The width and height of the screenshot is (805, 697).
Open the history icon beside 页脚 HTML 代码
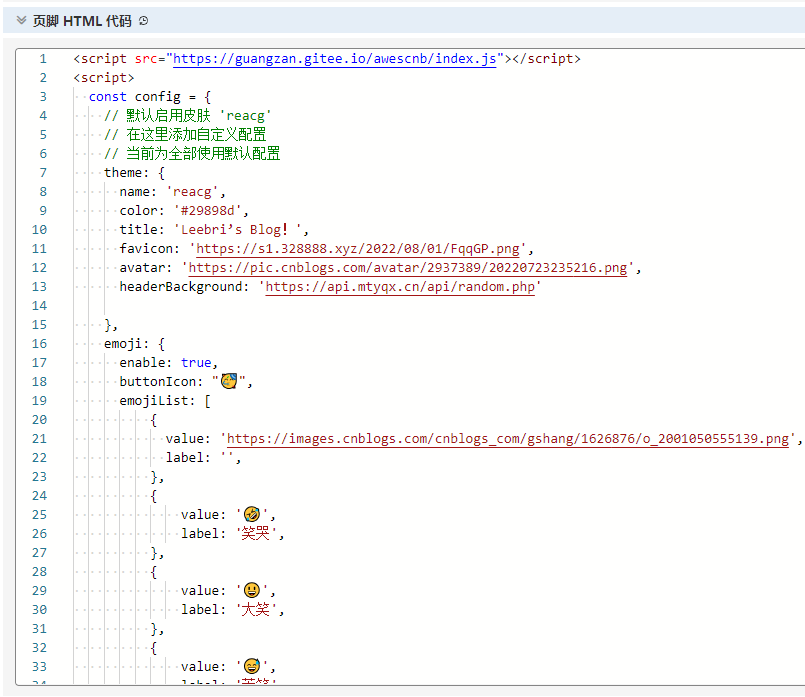tap(144, 21)
